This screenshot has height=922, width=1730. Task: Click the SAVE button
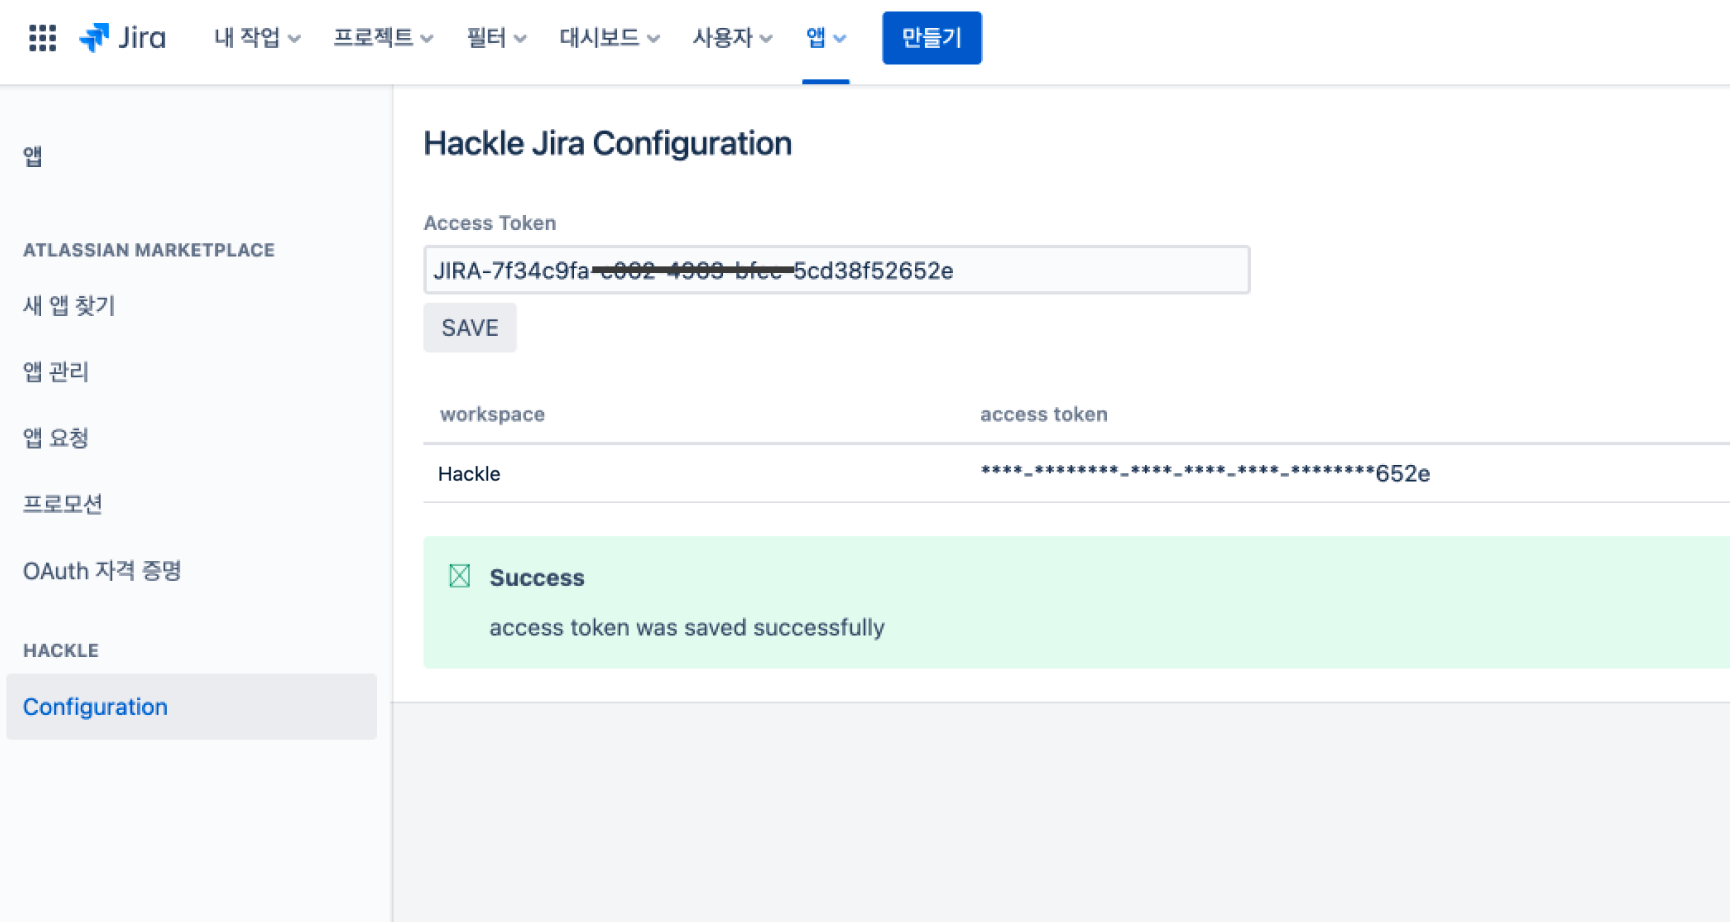[x=470, y=328]
